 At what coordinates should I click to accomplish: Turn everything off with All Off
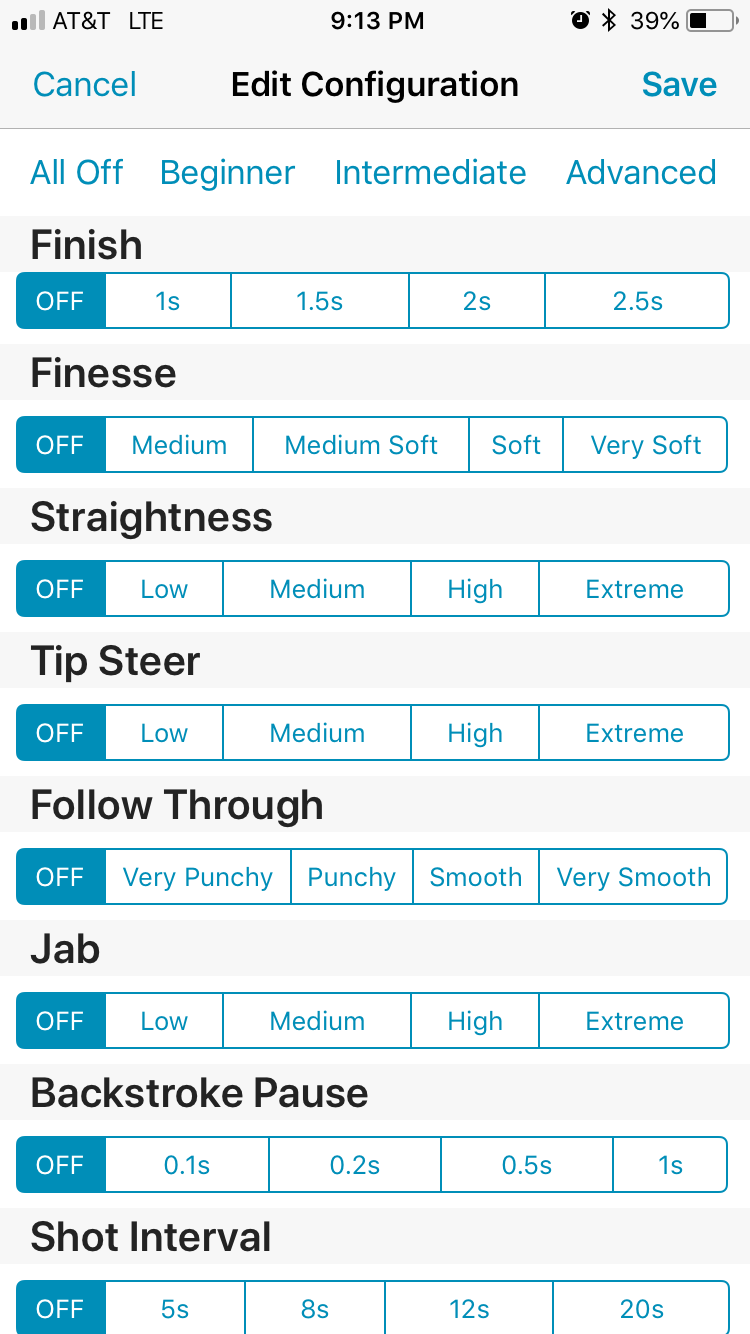pos(77,173)
